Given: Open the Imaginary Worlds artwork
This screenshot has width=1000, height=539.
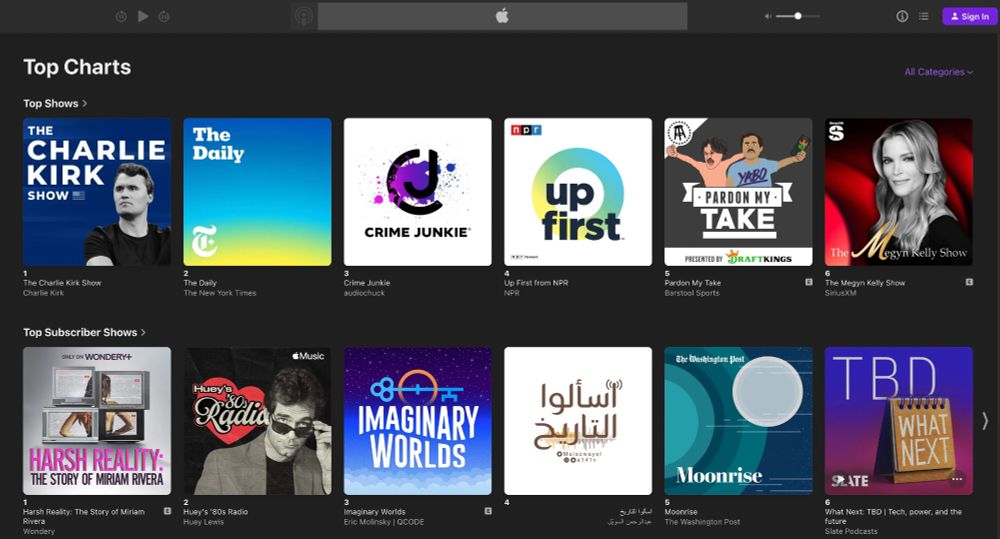Looking at the screenshot, I should (418, 421).
